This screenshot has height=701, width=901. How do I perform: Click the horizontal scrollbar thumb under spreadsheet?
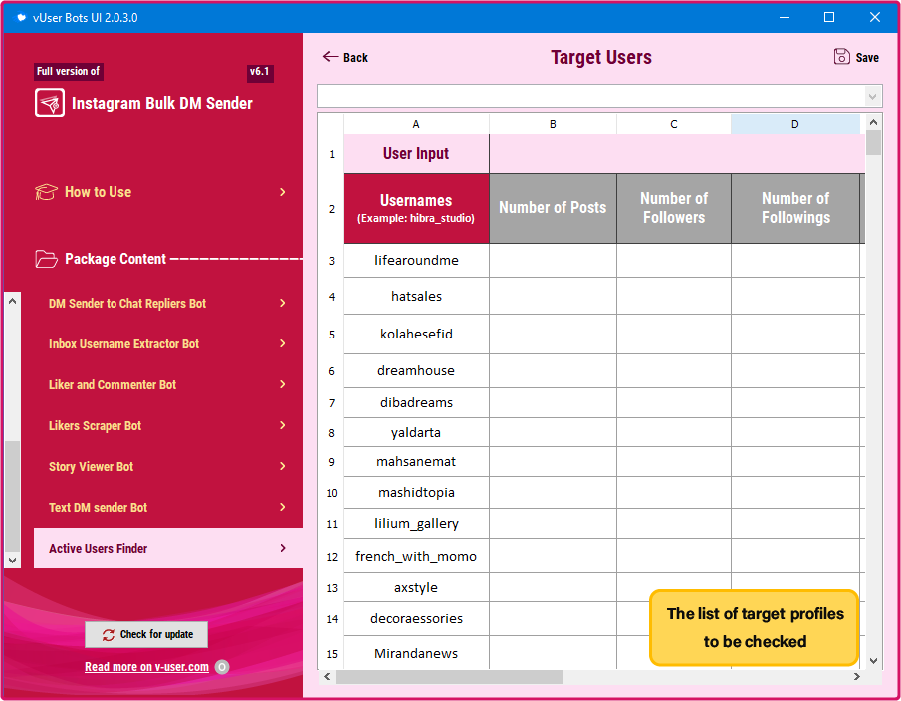coord(449,677)
